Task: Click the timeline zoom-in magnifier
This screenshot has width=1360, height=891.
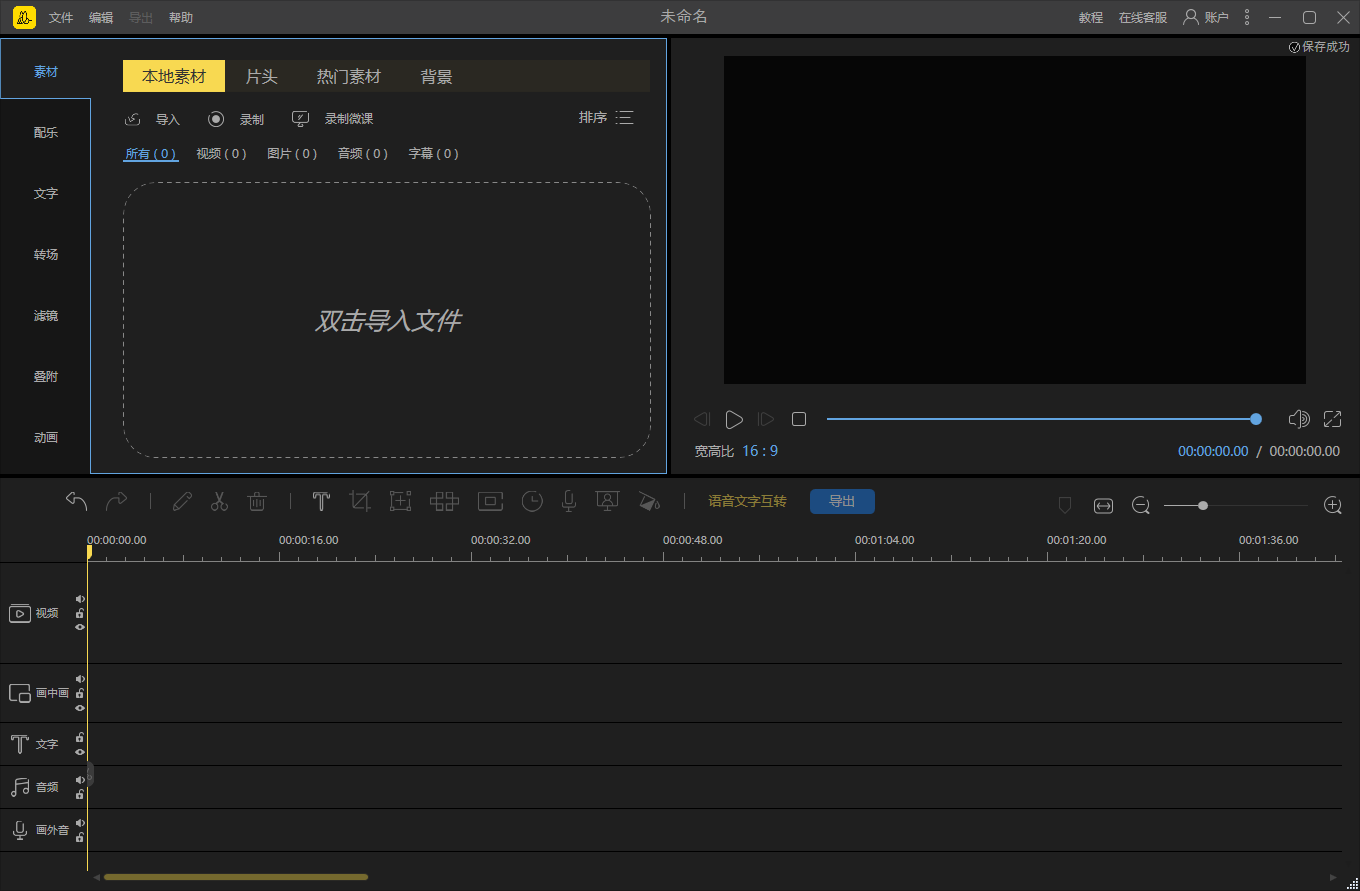Action: (x=1332, y=505)
